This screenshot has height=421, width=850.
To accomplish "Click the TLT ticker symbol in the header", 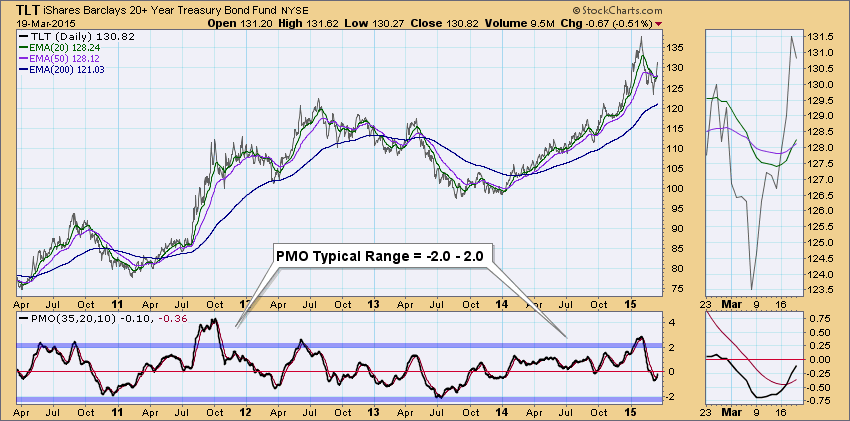I will click(x=27, y=9).
